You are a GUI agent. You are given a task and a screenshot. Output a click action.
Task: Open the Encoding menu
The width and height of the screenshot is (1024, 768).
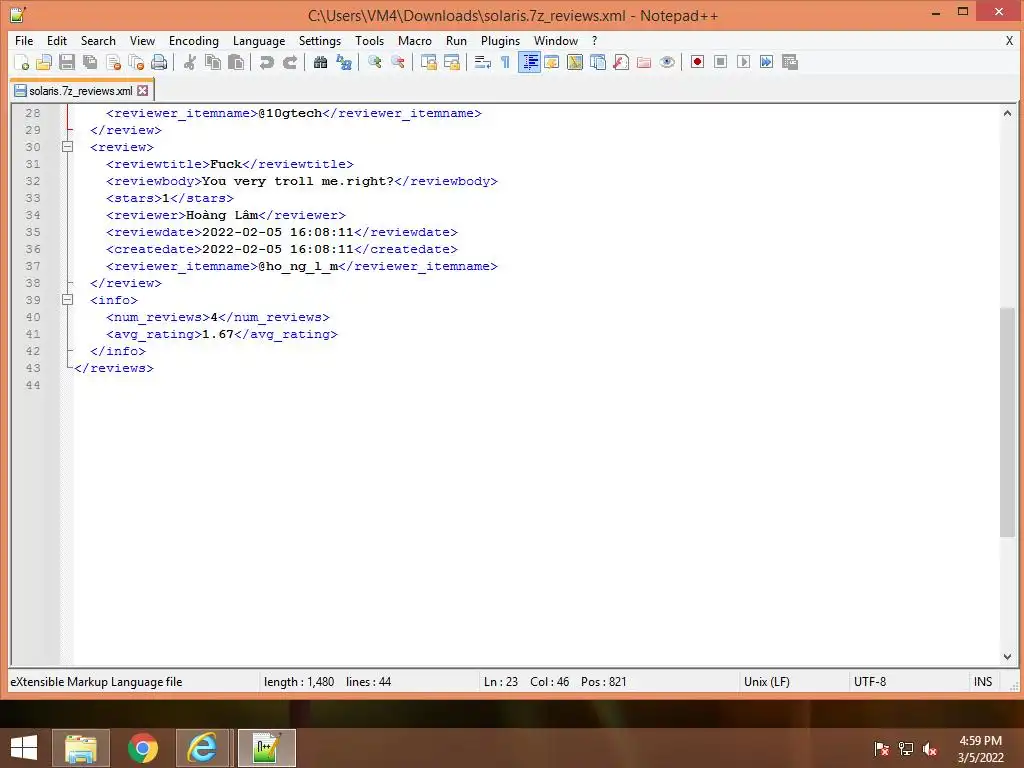coord(194,40)
